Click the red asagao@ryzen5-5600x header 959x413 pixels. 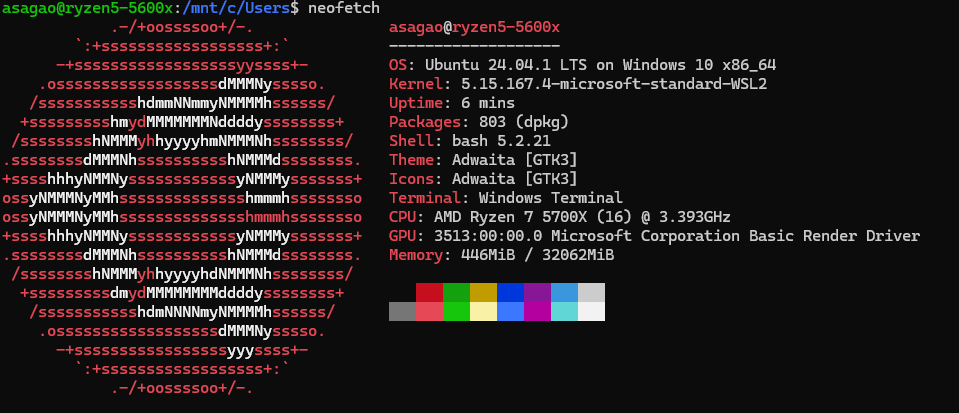coord(474,28)
